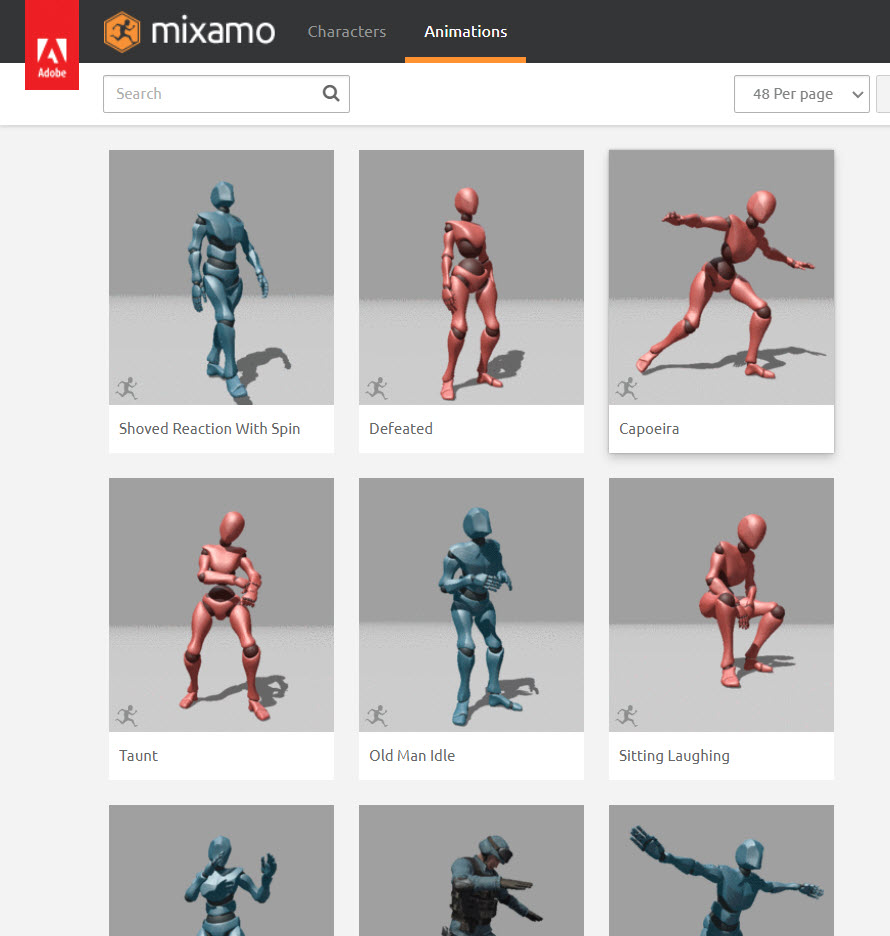Select the Sitting Laughing animation thumbnail

point(721,605)
